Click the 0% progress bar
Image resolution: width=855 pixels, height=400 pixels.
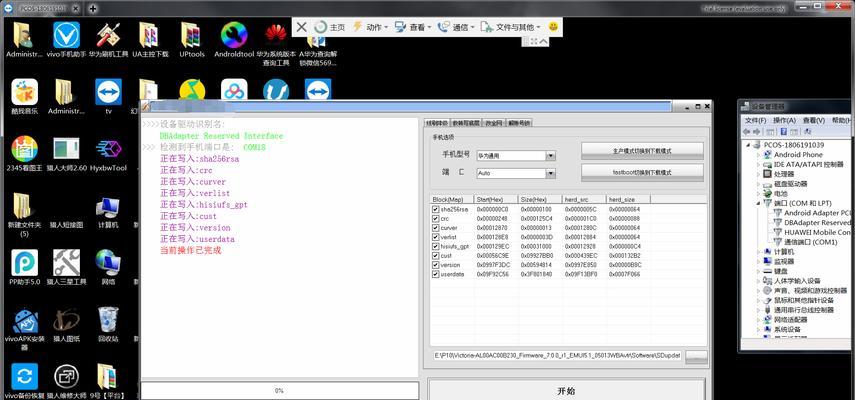pos(280,390)
